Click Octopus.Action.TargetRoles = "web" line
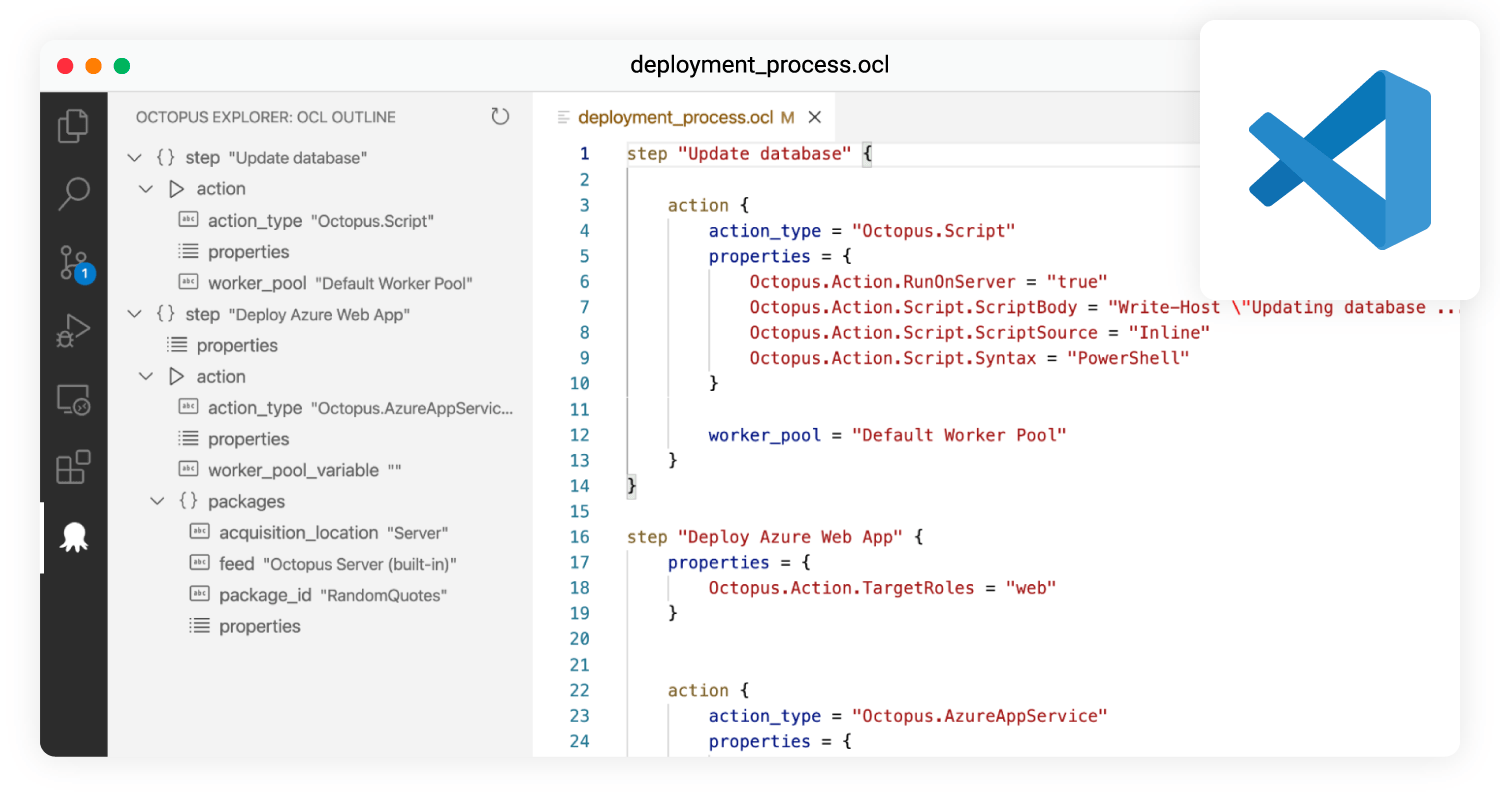The width and height of the screenshot is (1500, 800). [x=883, y=588]
